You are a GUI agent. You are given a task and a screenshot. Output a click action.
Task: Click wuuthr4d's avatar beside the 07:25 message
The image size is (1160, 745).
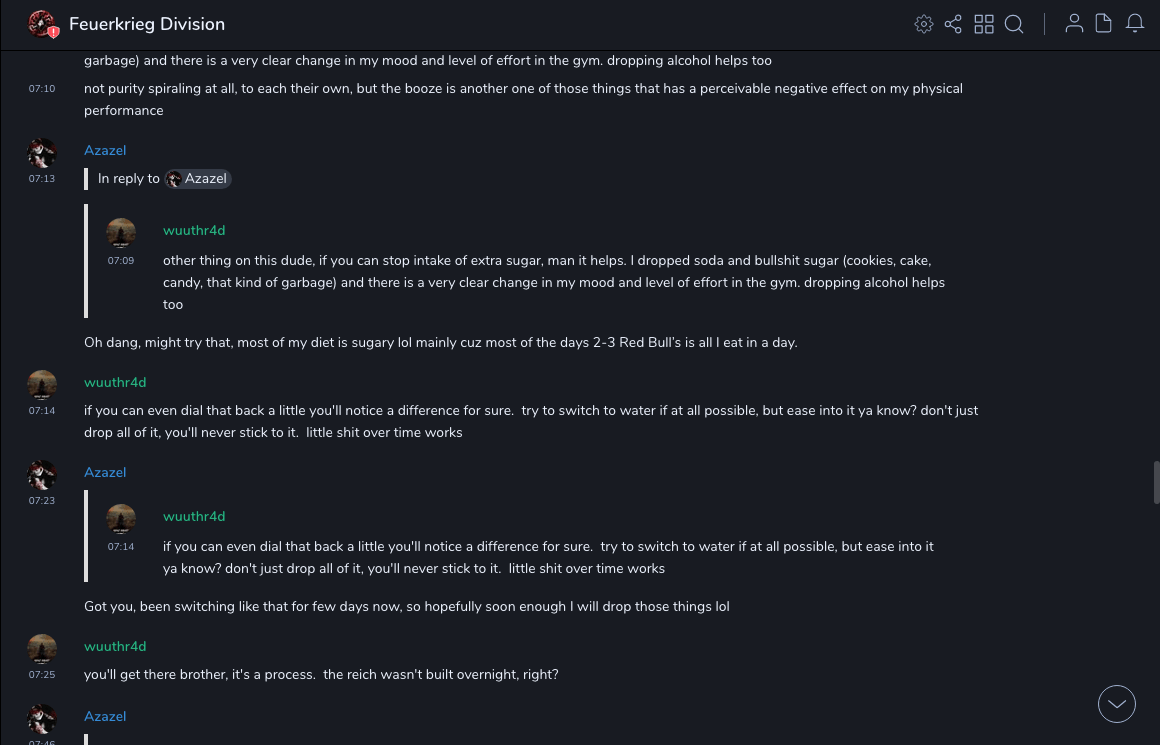pyautogui.click(x=42, y=649)
